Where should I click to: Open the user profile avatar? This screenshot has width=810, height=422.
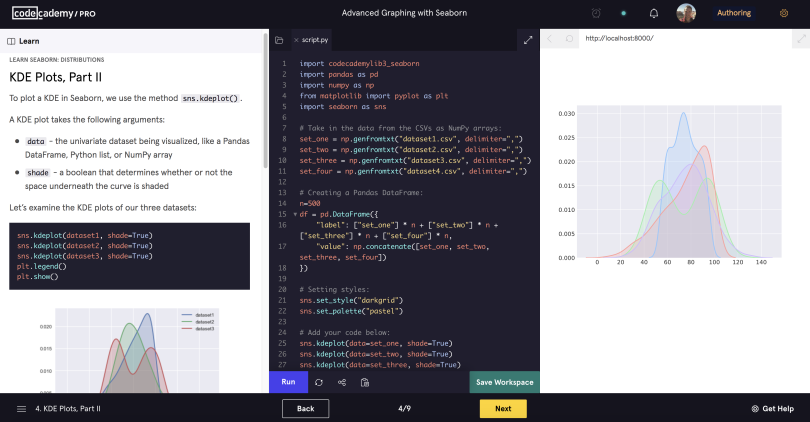click(686, 13)
